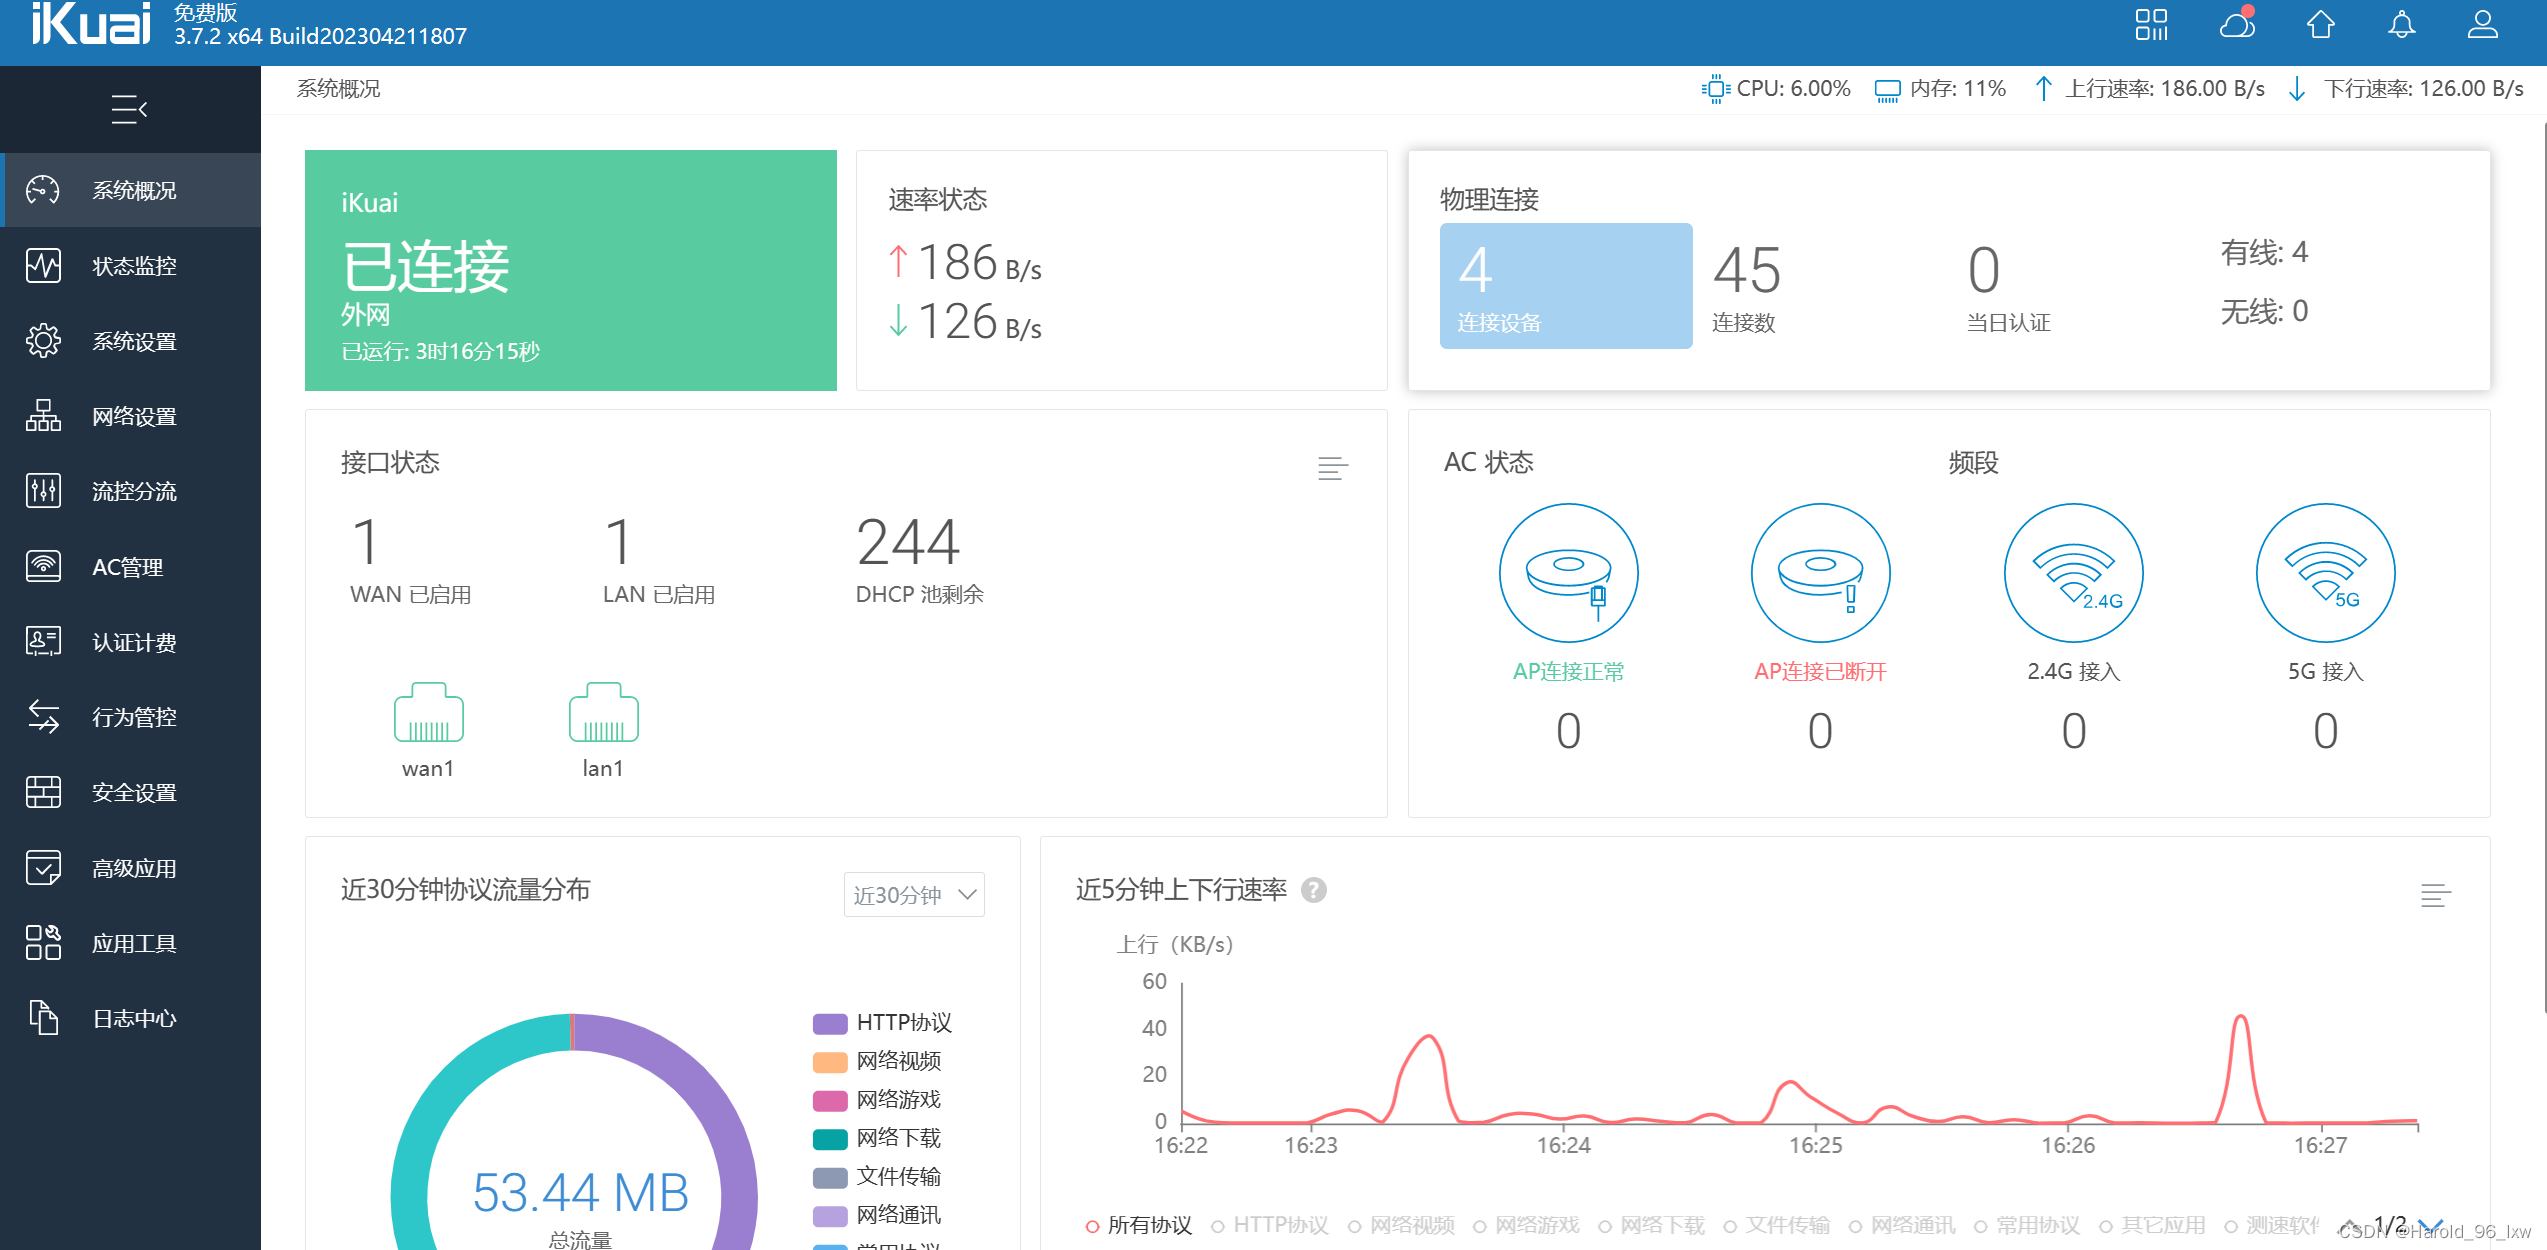This screenshot has width=2547, height=1250.
Task: Open the notification bell
Action: click(x=2401, y=24)
